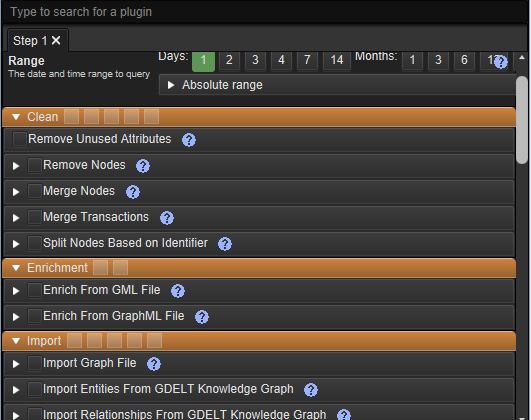Tick the Merge Nodes checkbox

(x=35, y=191)
